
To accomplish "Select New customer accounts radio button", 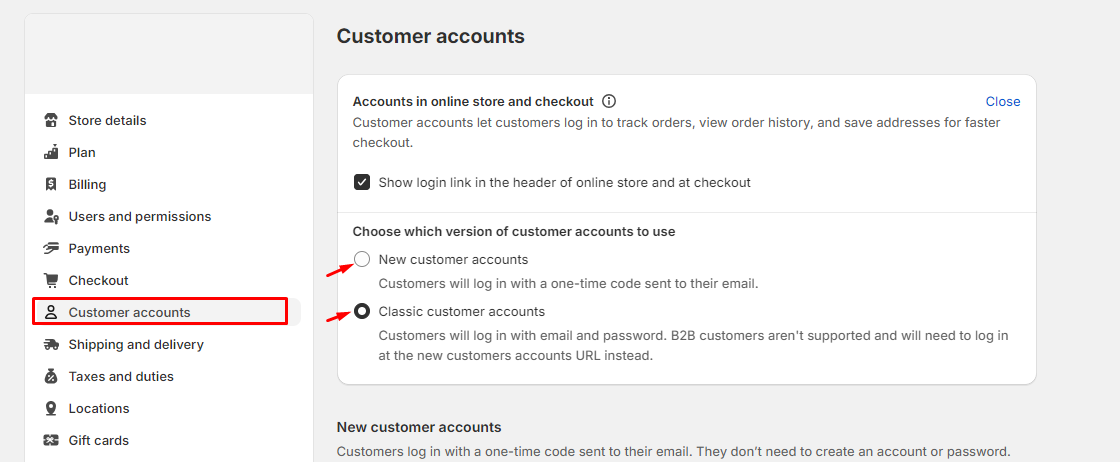I will coord(362,260).
